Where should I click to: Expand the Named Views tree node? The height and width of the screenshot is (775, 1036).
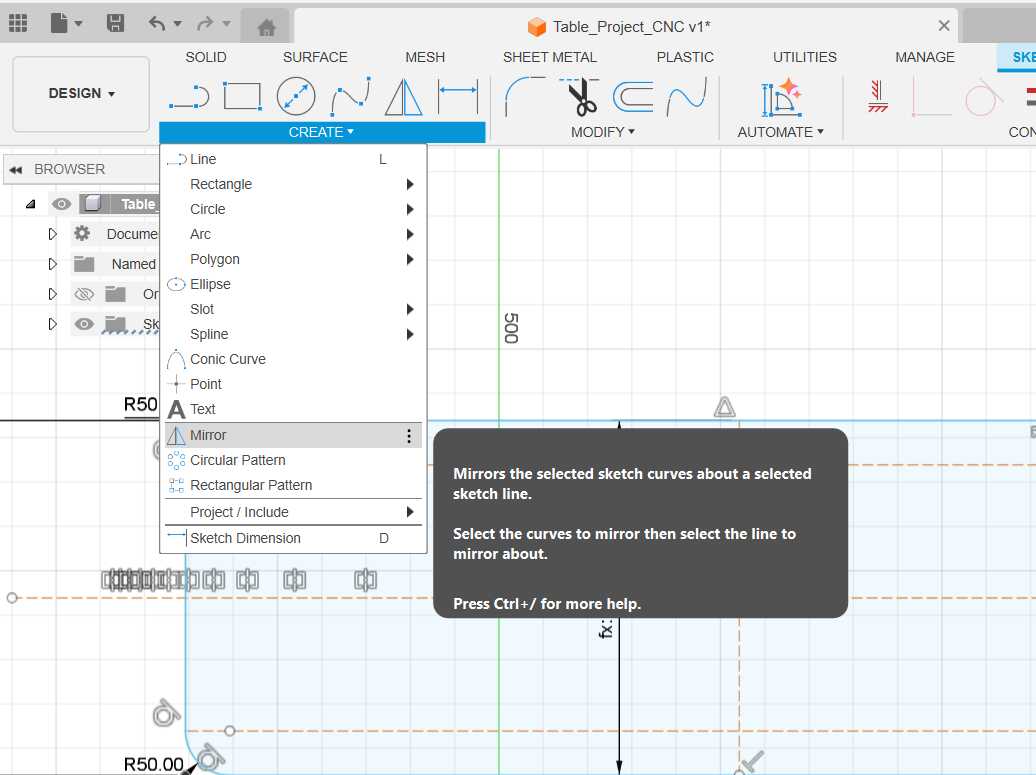point(53,264)
